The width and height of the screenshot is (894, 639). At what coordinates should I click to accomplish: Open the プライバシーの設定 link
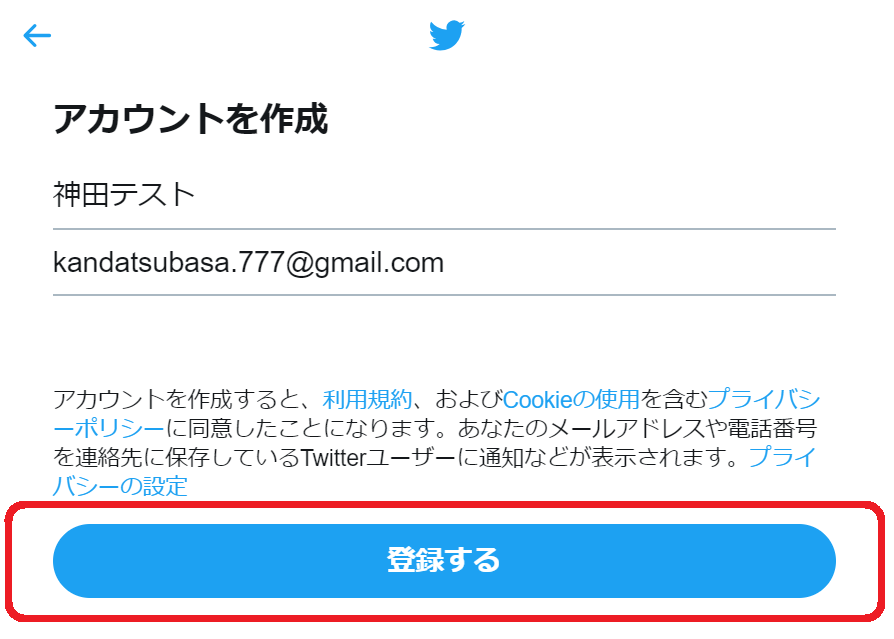(120, 486)
